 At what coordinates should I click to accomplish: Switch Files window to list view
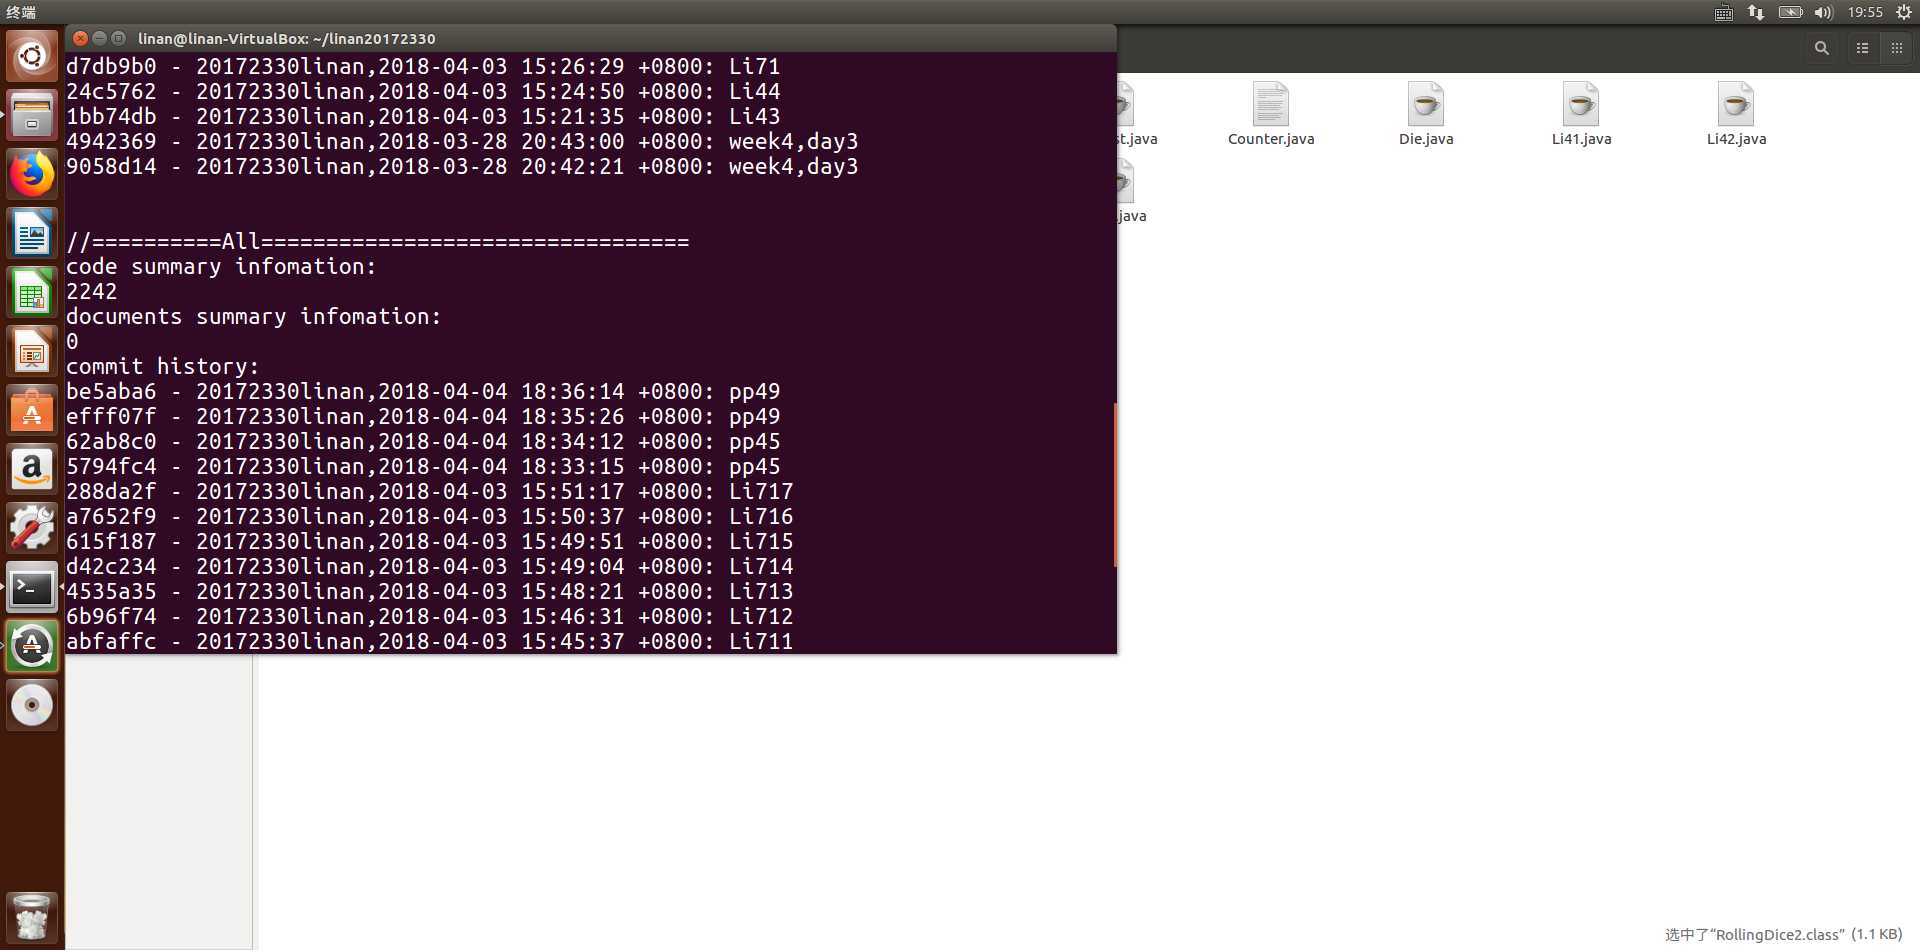pyautogui.click(x=1862, y=48)
